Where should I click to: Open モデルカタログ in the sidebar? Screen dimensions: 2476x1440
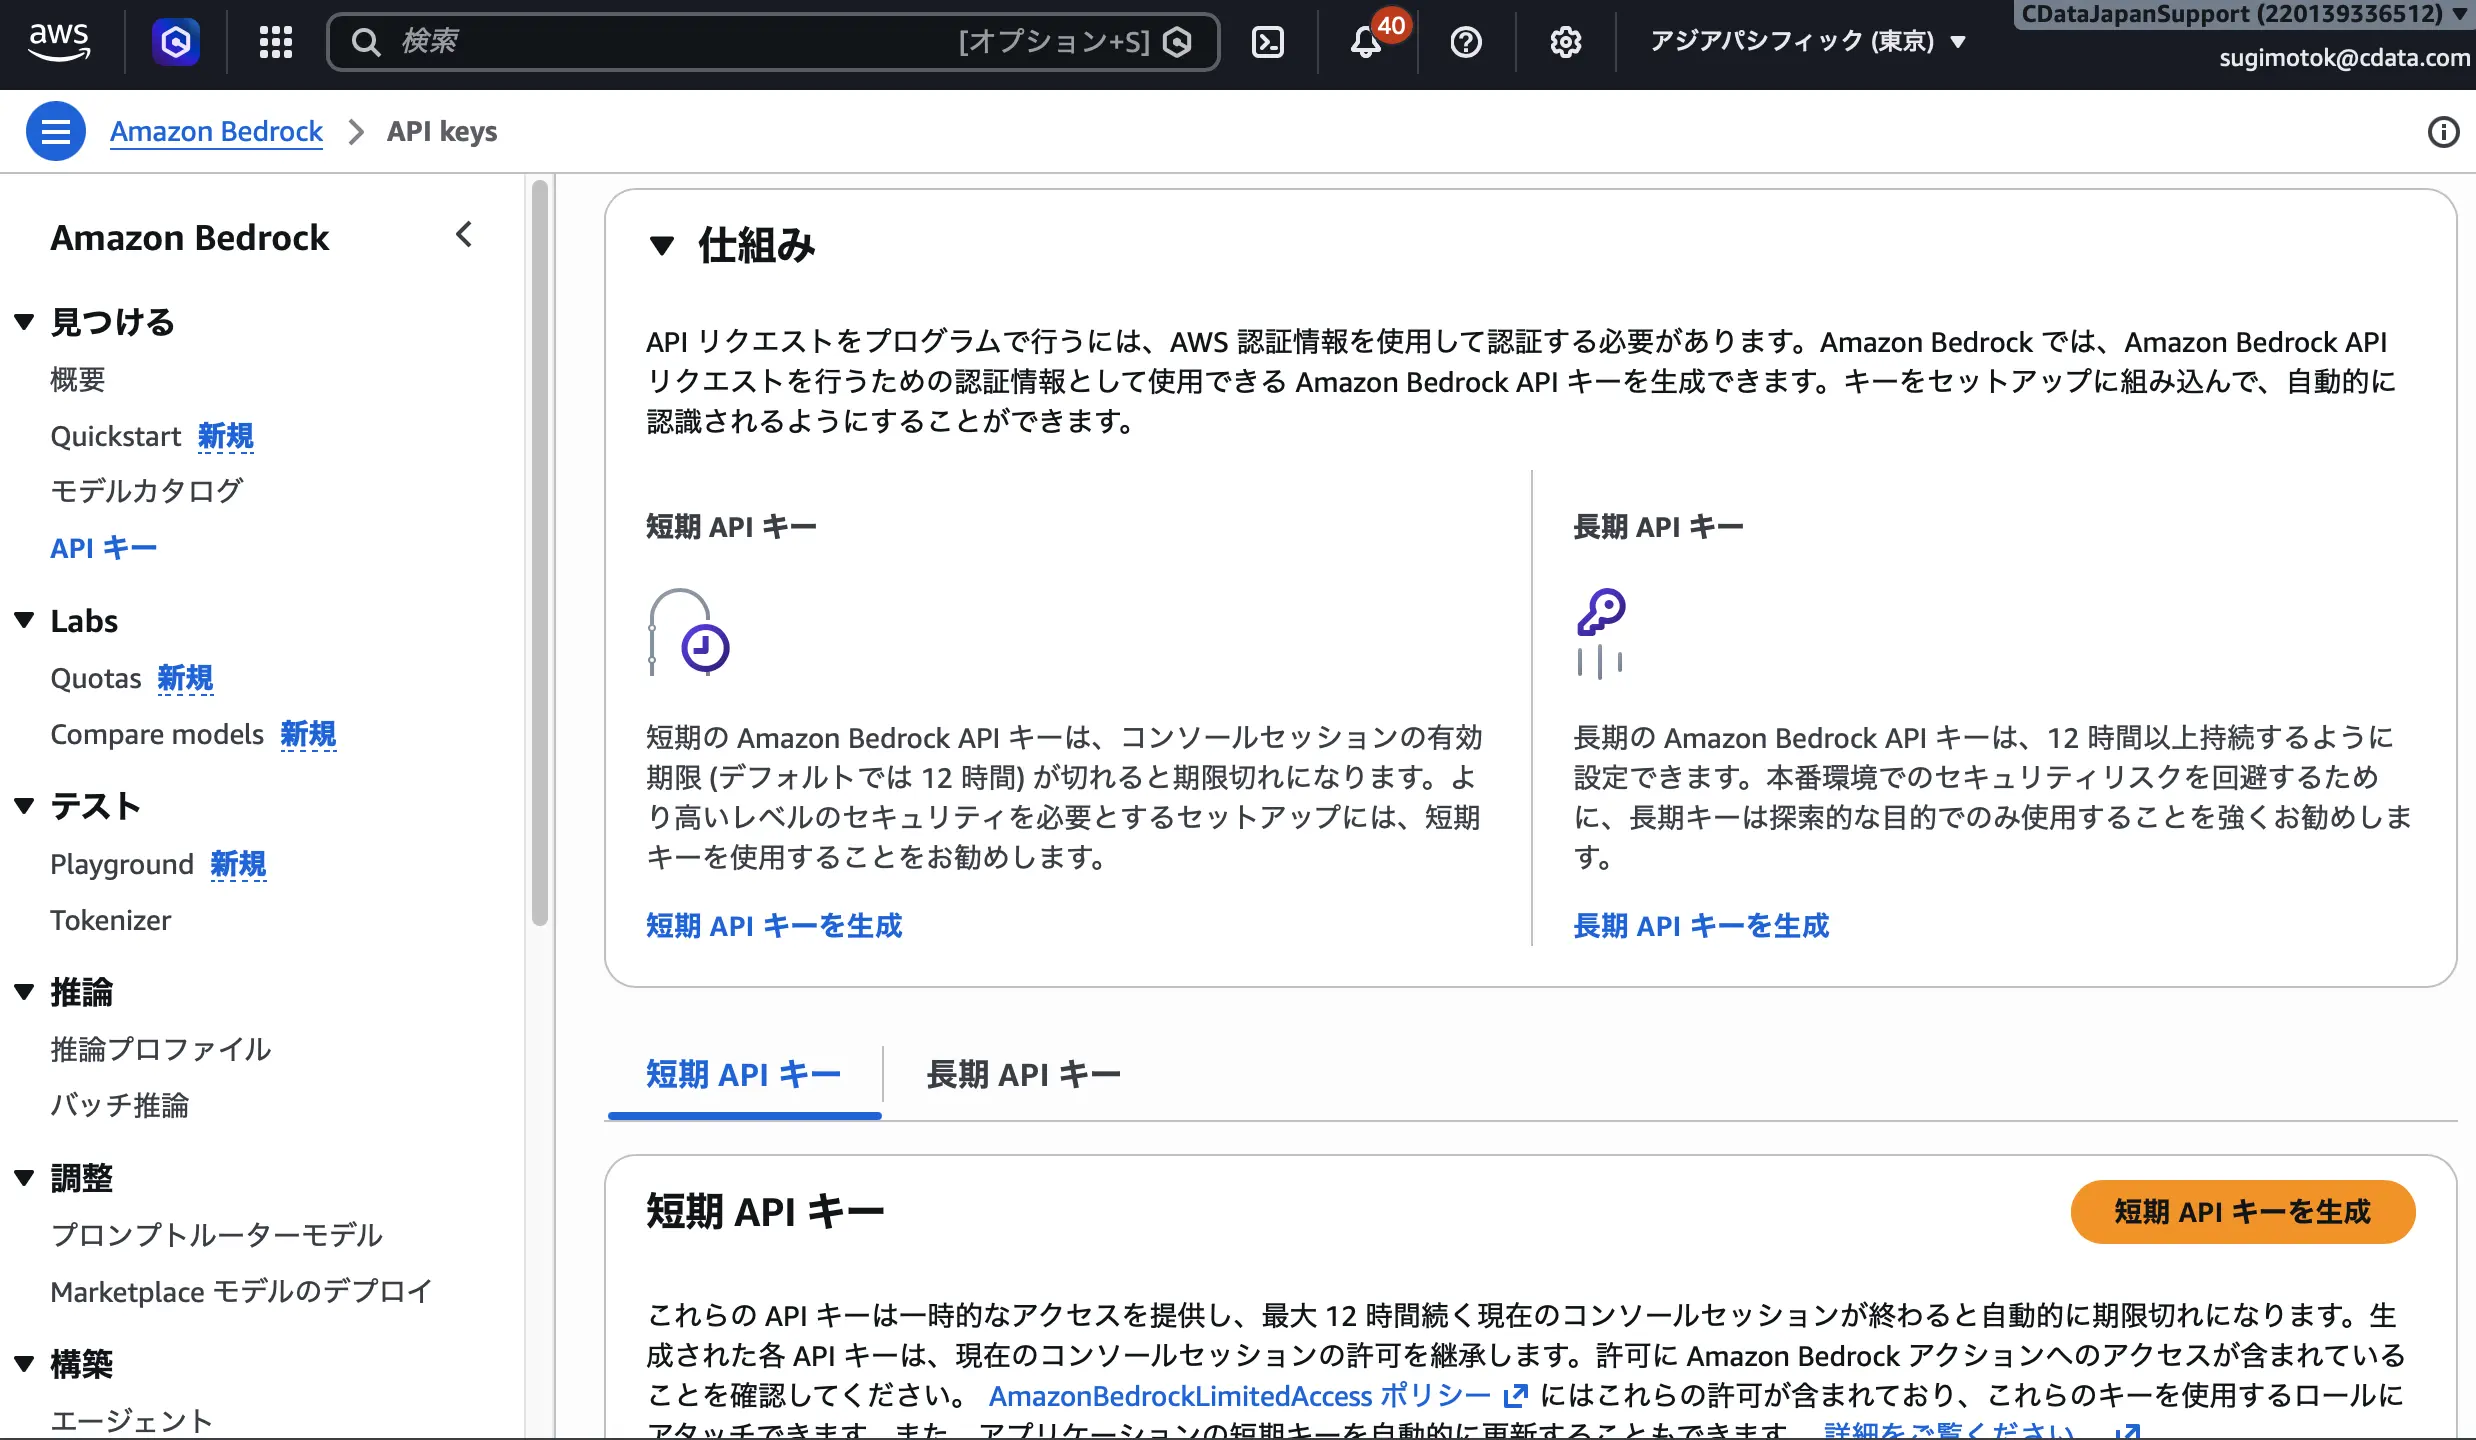pos(146,491)
